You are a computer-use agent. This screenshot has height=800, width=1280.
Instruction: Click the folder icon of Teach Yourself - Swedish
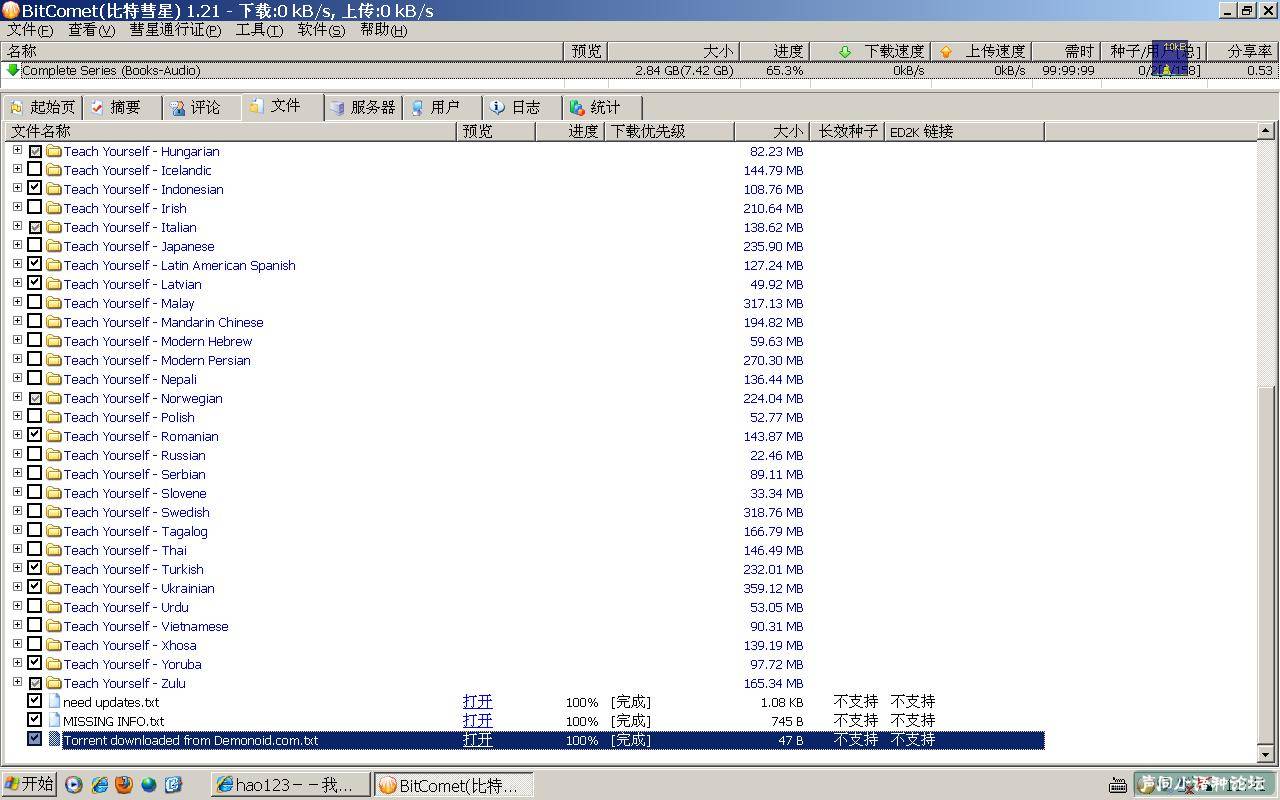[54, 513]
